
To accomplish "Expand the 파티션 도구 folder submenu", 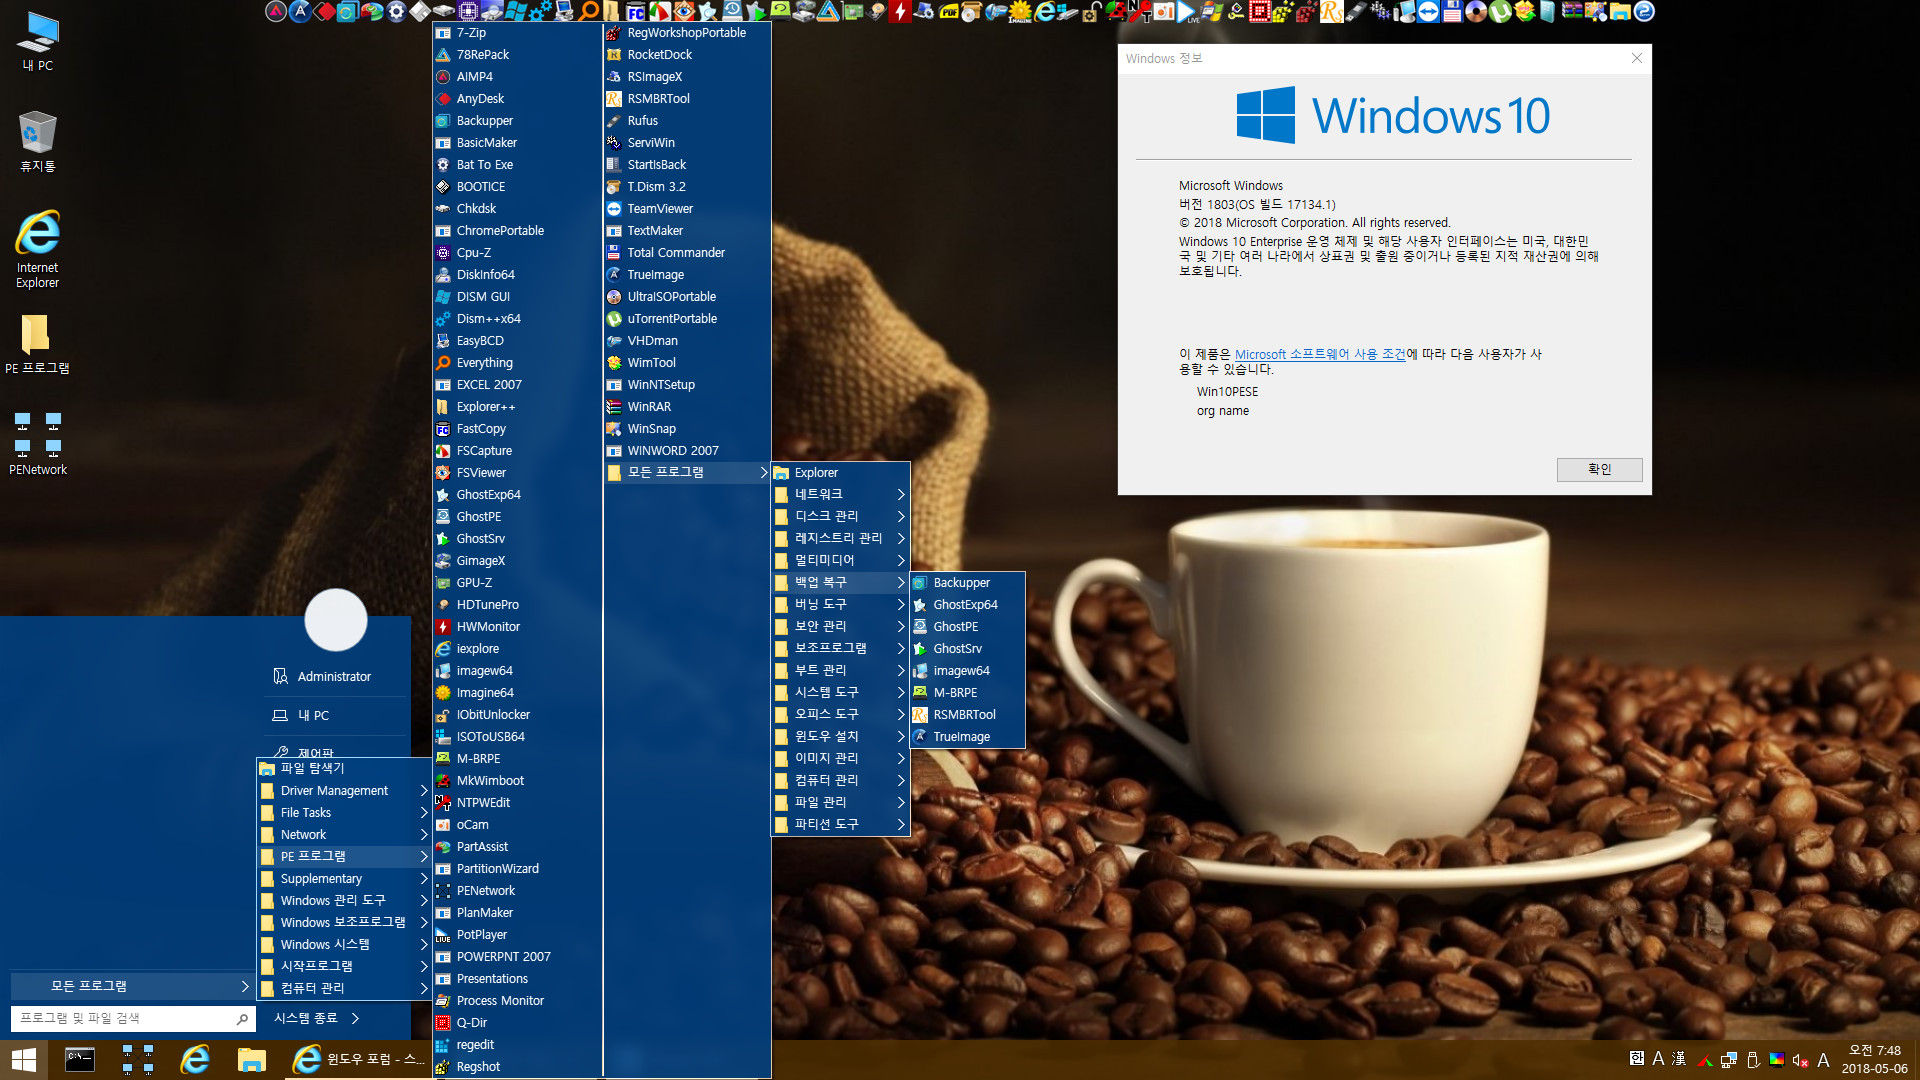I will (840, 825).
